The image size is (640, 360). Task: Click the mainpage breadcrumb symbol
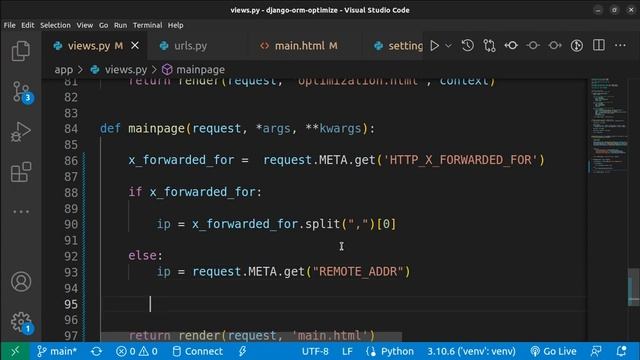(x=193, y=70)
